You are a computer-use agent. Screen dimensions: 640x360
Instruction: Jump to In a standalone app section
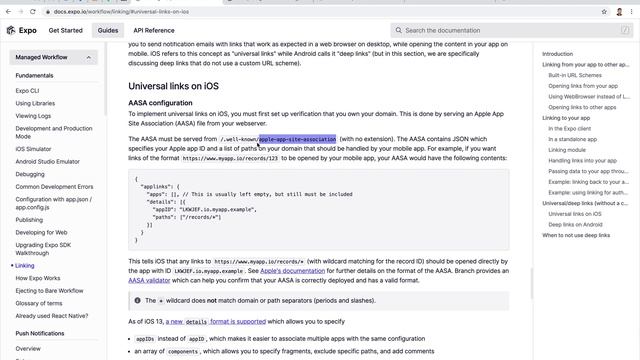point(572,139)
